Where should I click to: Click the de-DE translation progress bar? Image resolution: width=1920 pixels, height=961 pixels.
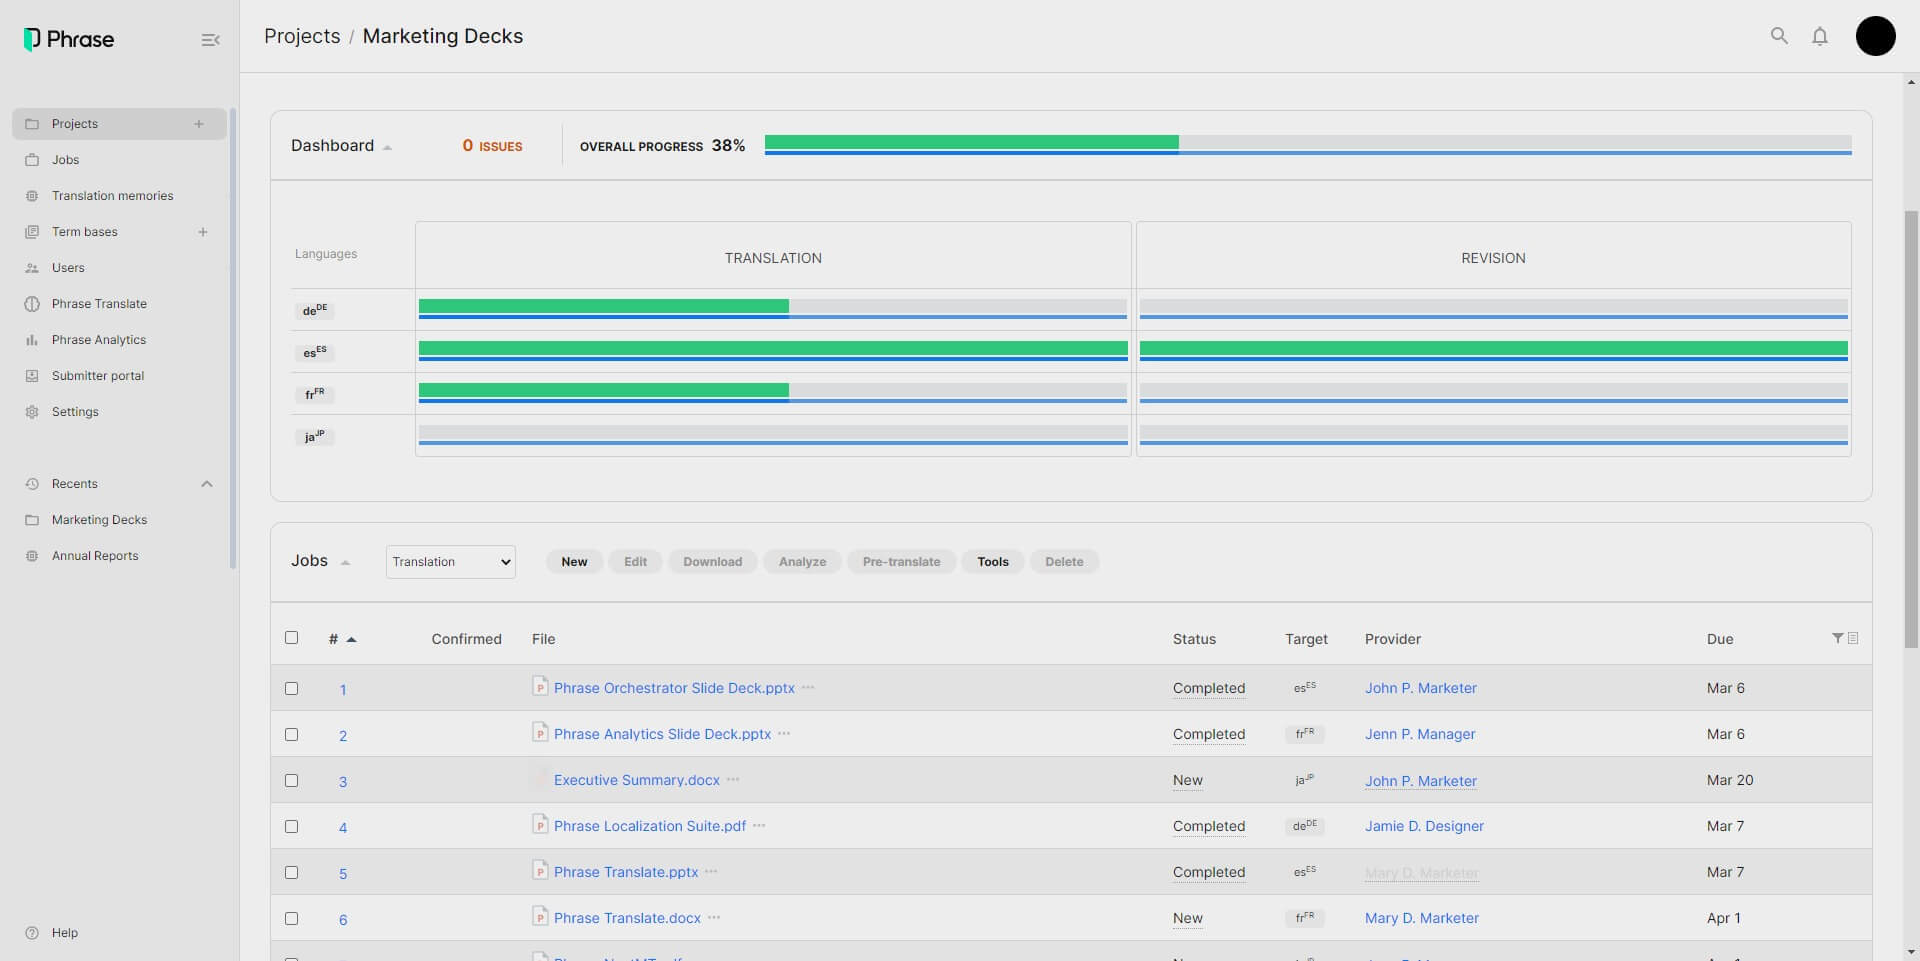click(773, 309)
